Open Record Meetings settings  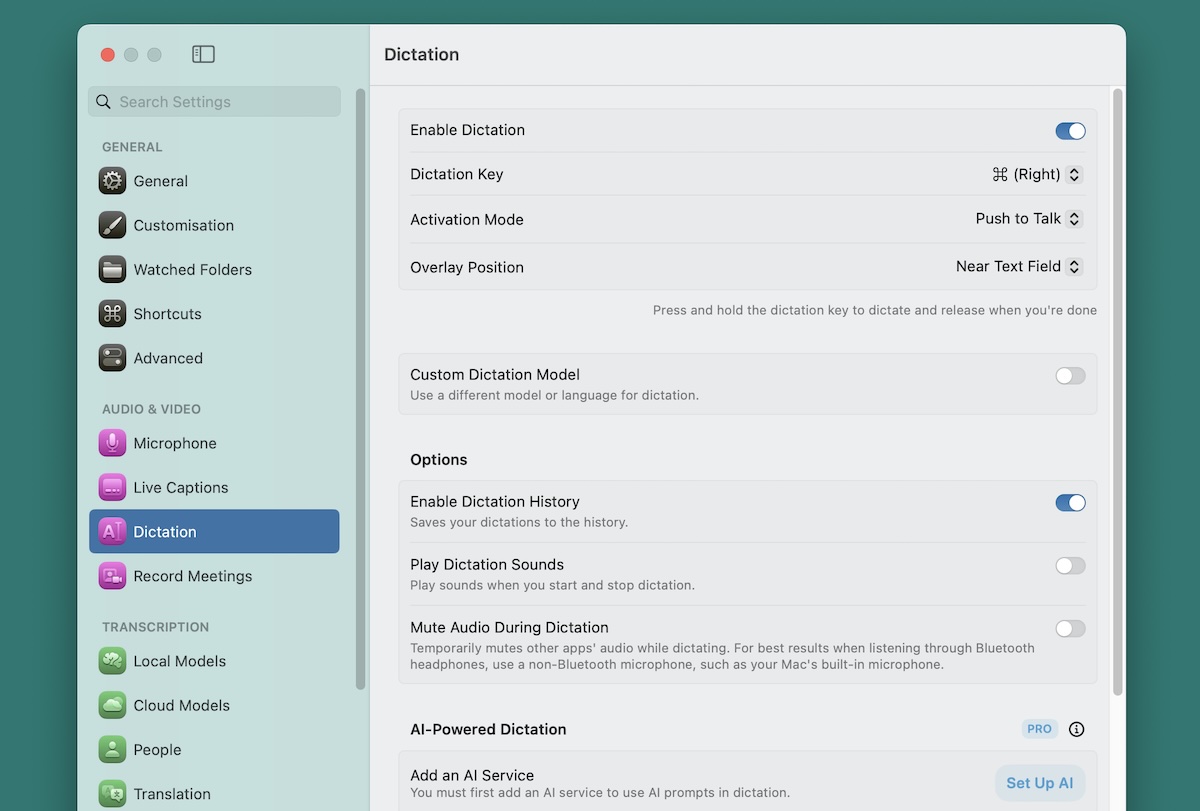click(x=214, y=576)
